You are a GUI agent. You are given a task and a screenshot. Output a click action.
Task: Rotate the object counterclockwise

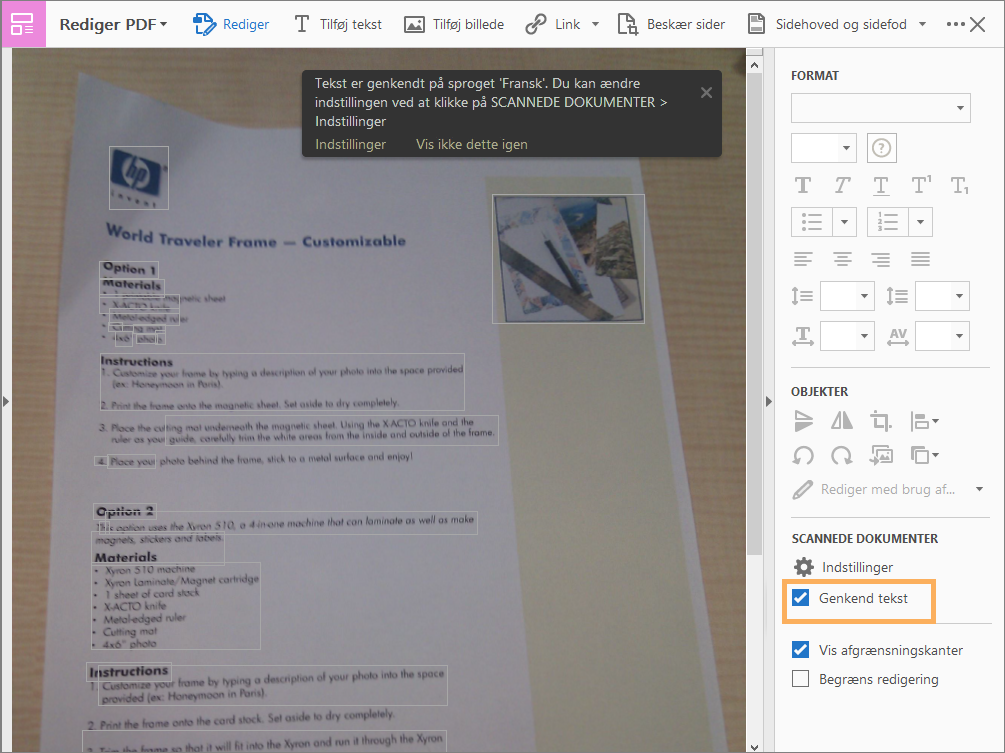[803, 455]
